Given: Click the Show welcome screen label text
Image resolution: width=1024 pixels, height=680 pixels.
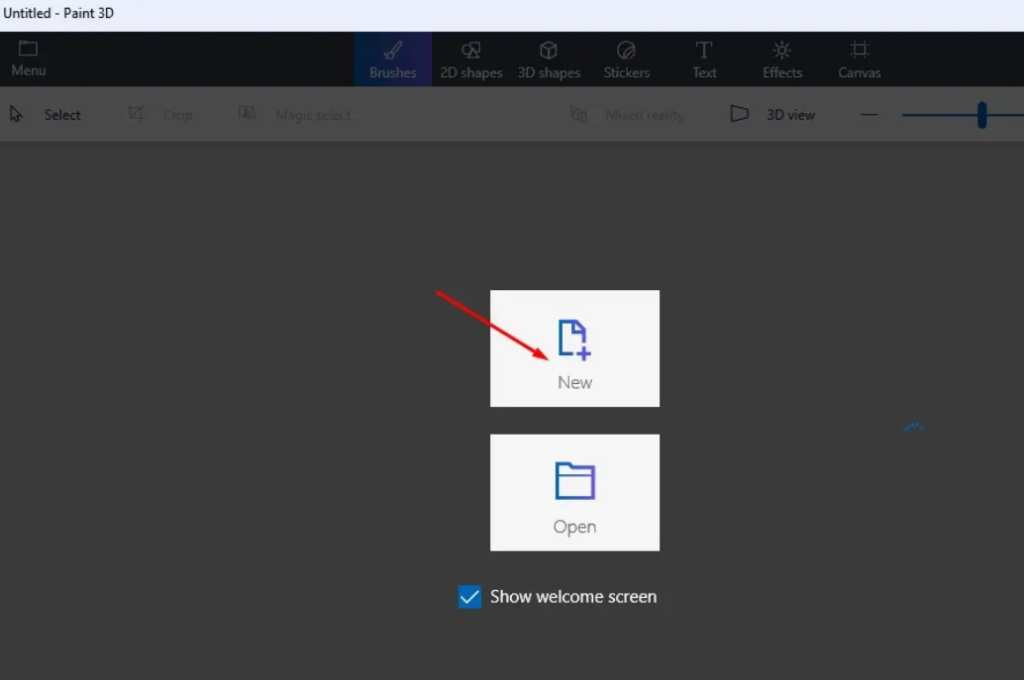Looking at the screenshot, I should pyautogui.click(x=573, y=597).
